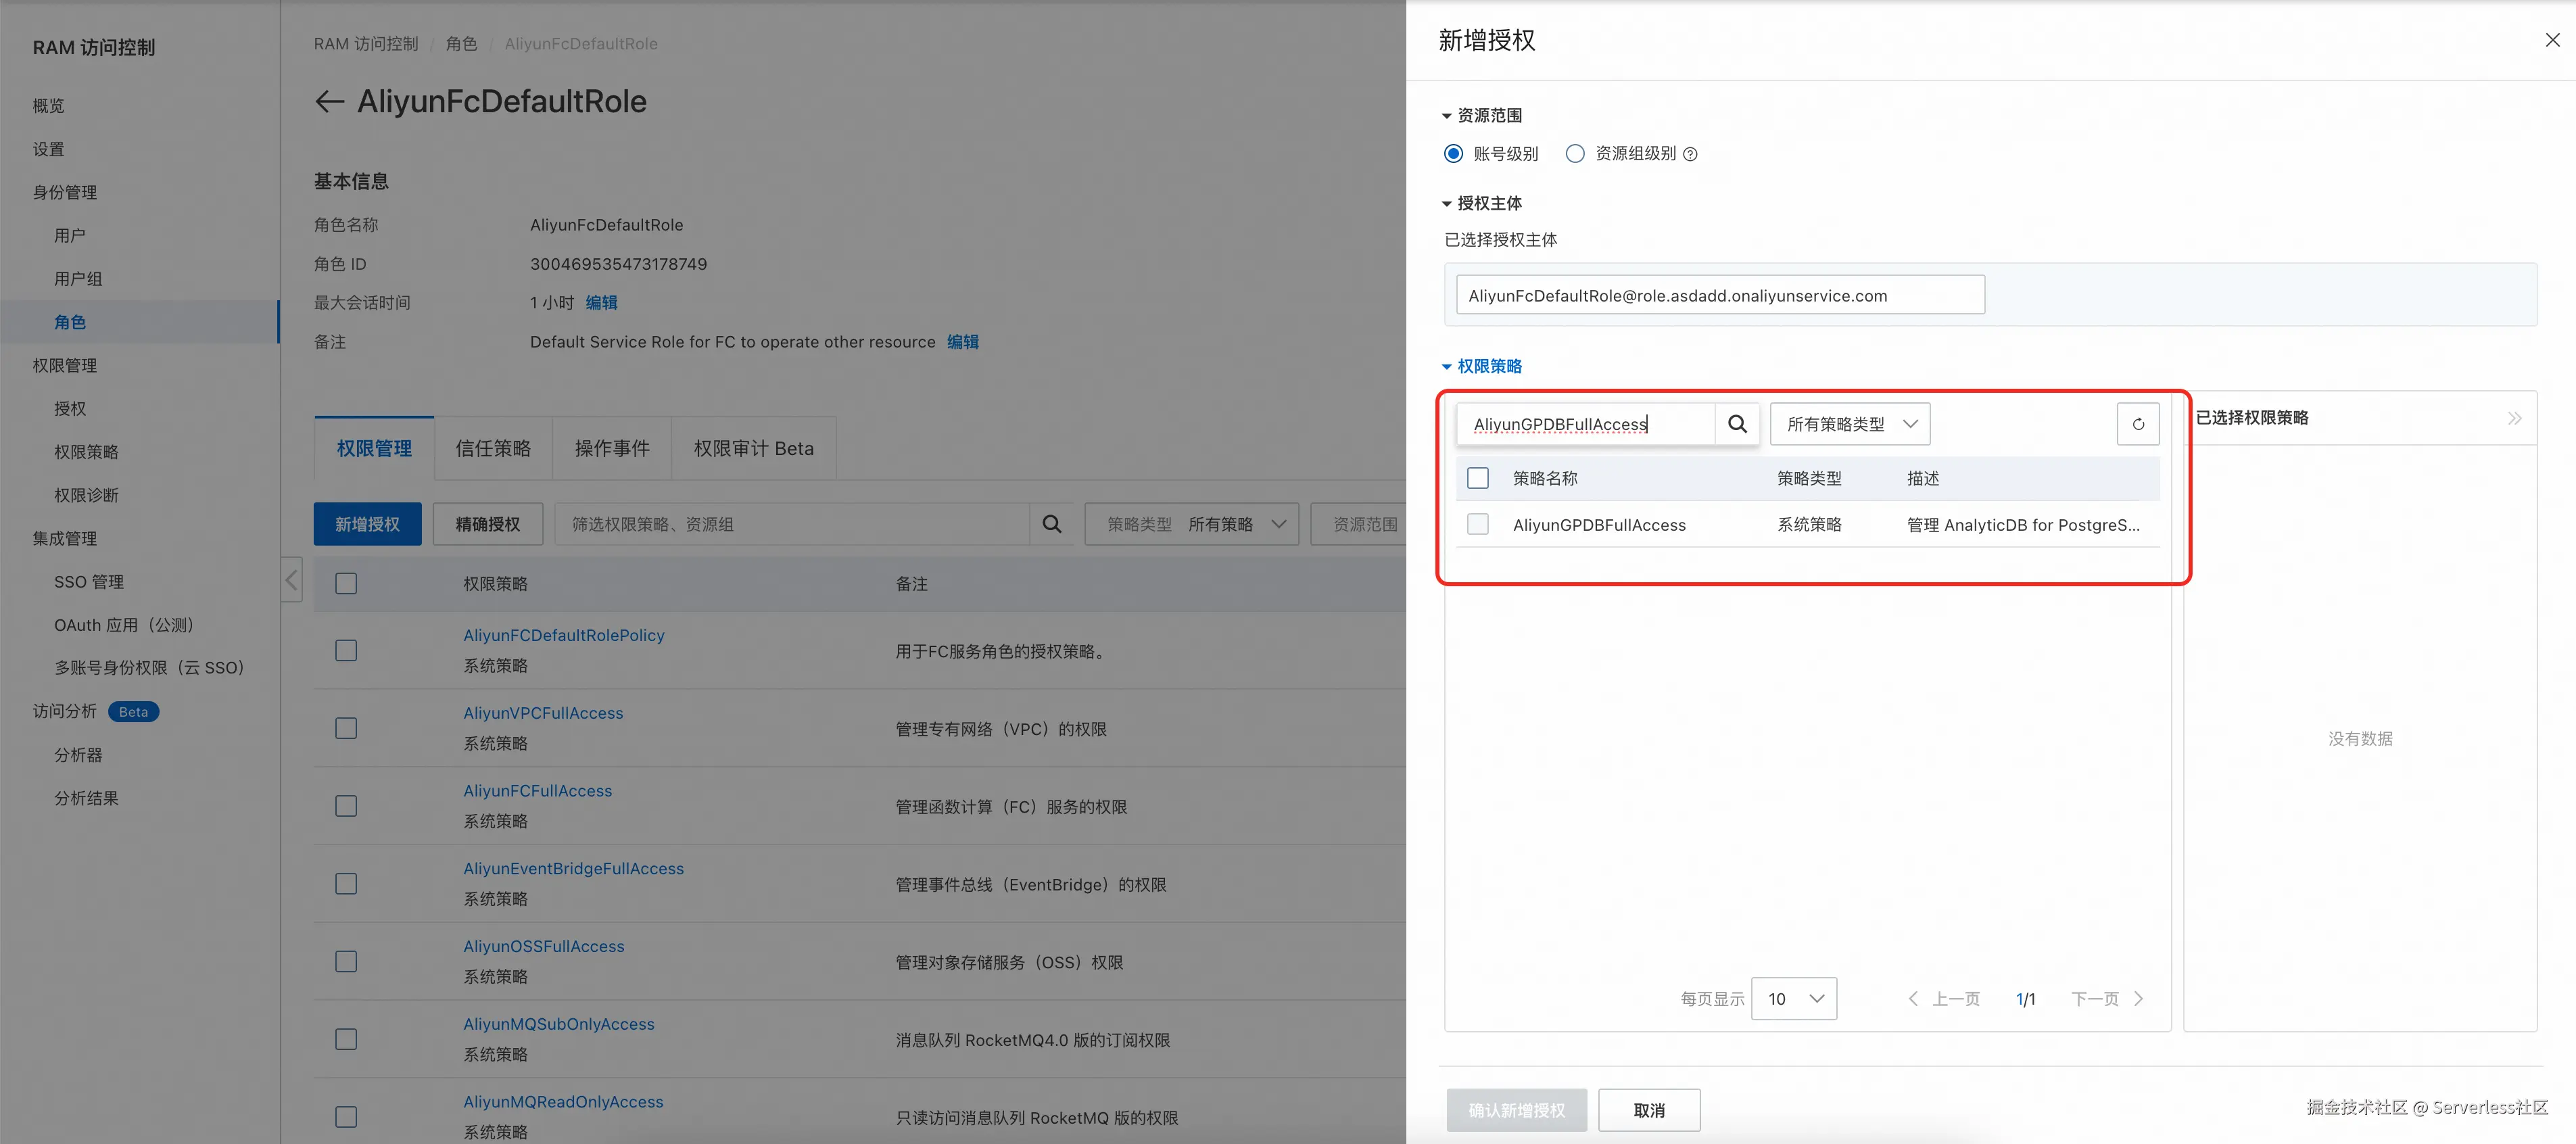Select the 资源组级别 radio button
Image resolution: width=2576 pixels, height=1144 pixels.
tap(1575, 154)
